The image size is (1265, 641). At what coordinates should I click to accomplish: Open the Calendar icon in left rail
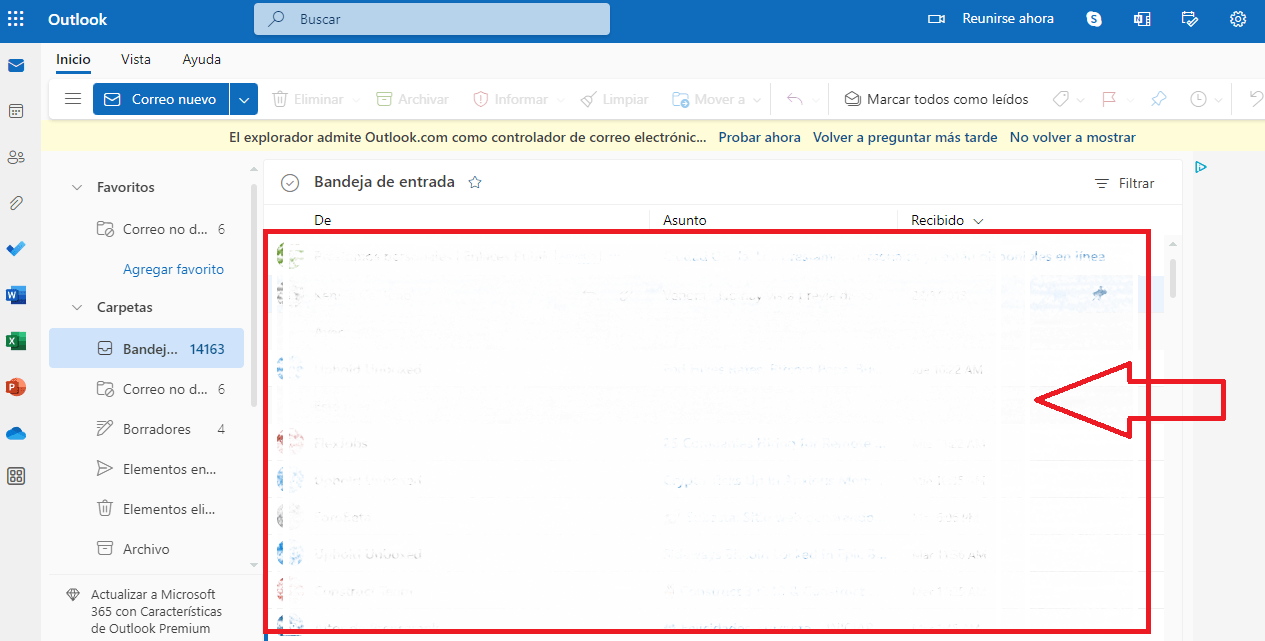click(x=15, y=111)
